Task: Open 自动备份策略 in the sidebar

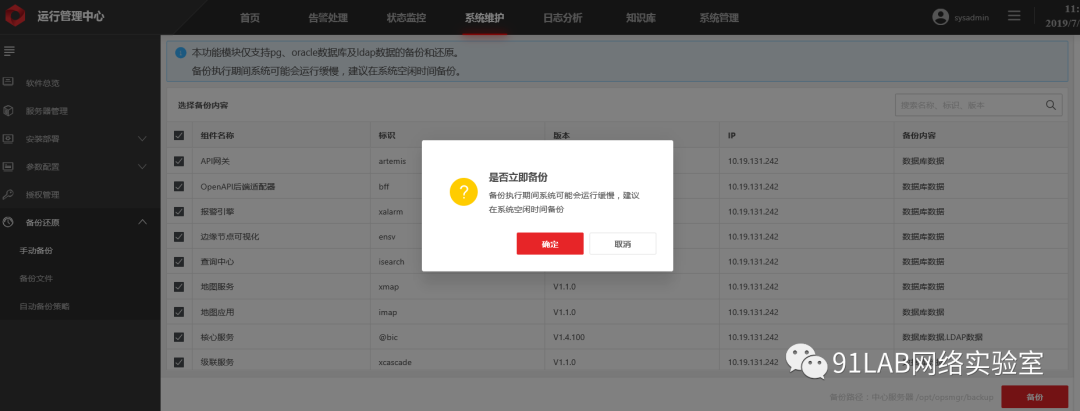Action: 44,306
